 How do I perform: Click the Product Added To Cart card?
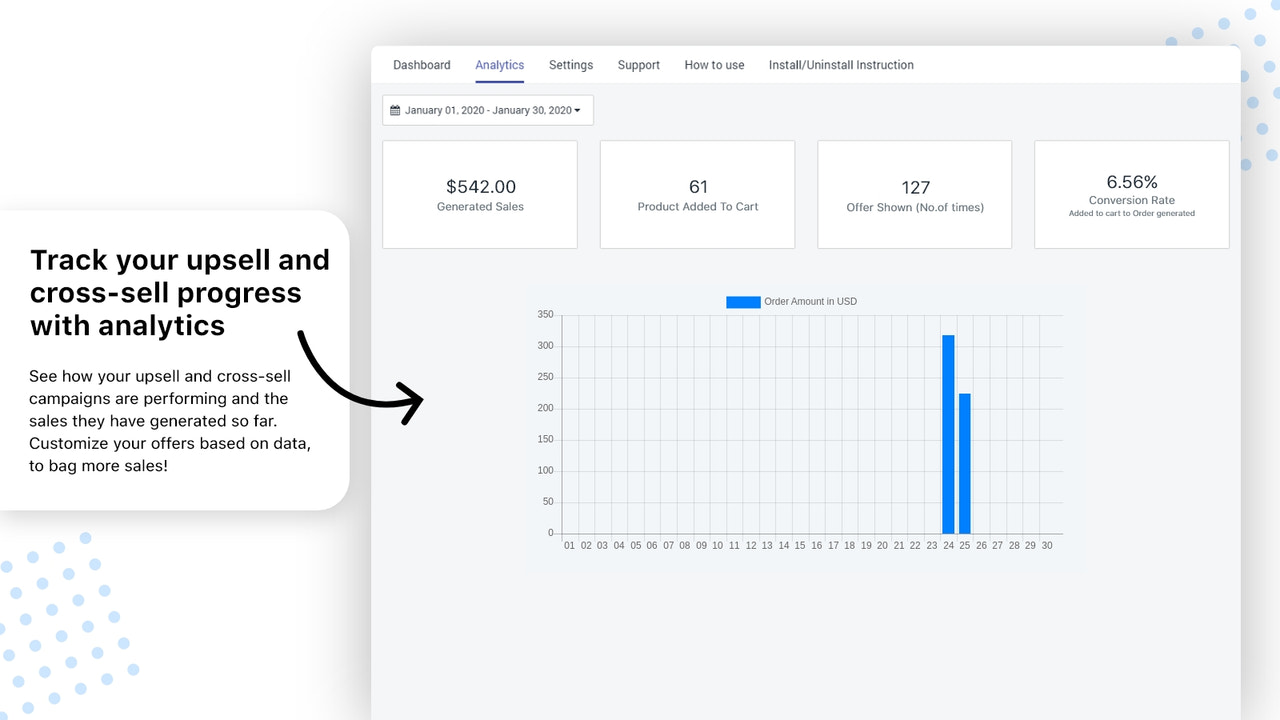697,194
